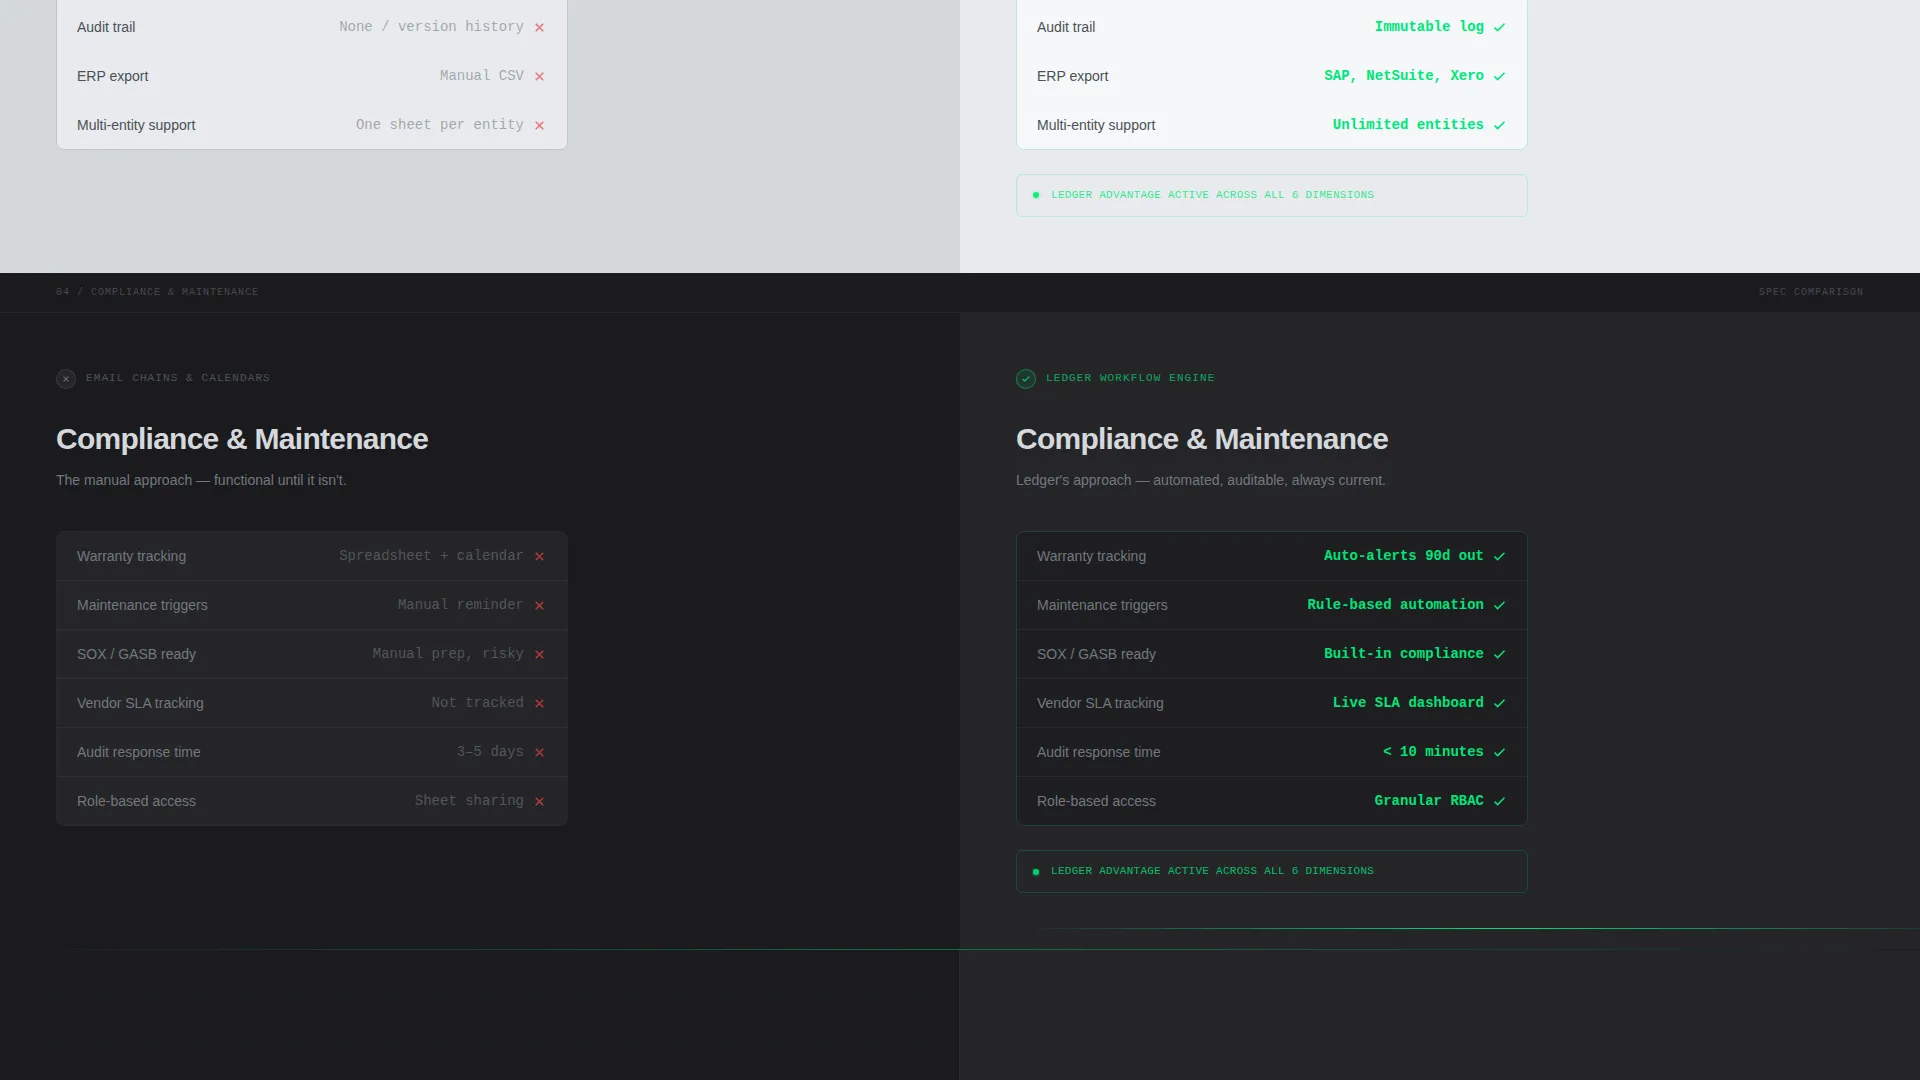
Task: Click the 'Unlimited entities' value
Action: pyautogui.click(x=1408, y=124)
